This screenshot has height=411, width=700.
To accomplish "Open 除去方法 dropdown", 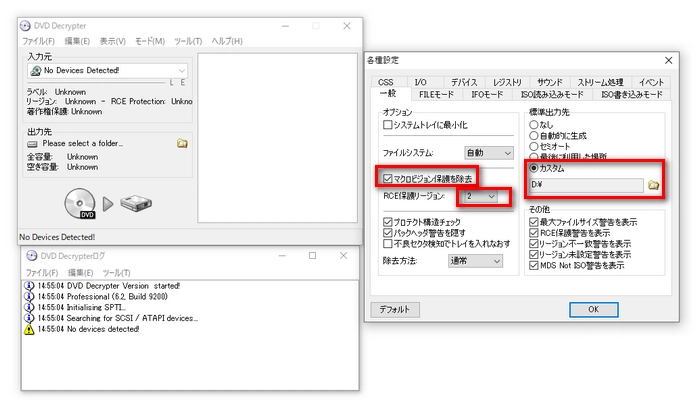I will 475,261.
